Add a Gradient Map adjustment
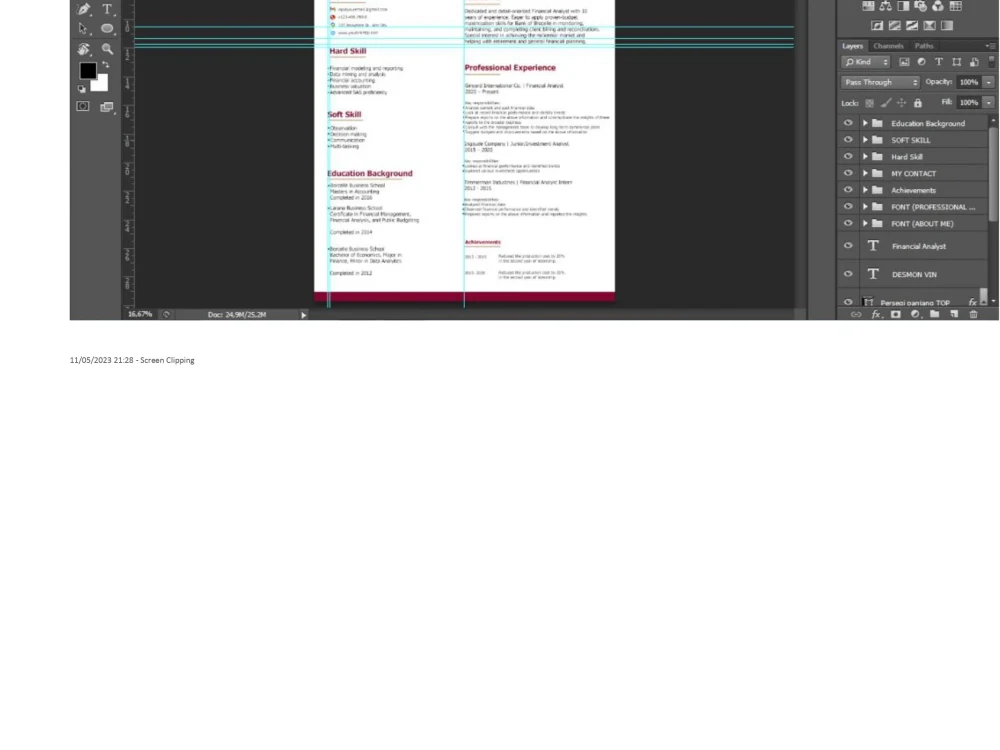Screen dimensions: 1000x750 (947, 26)
